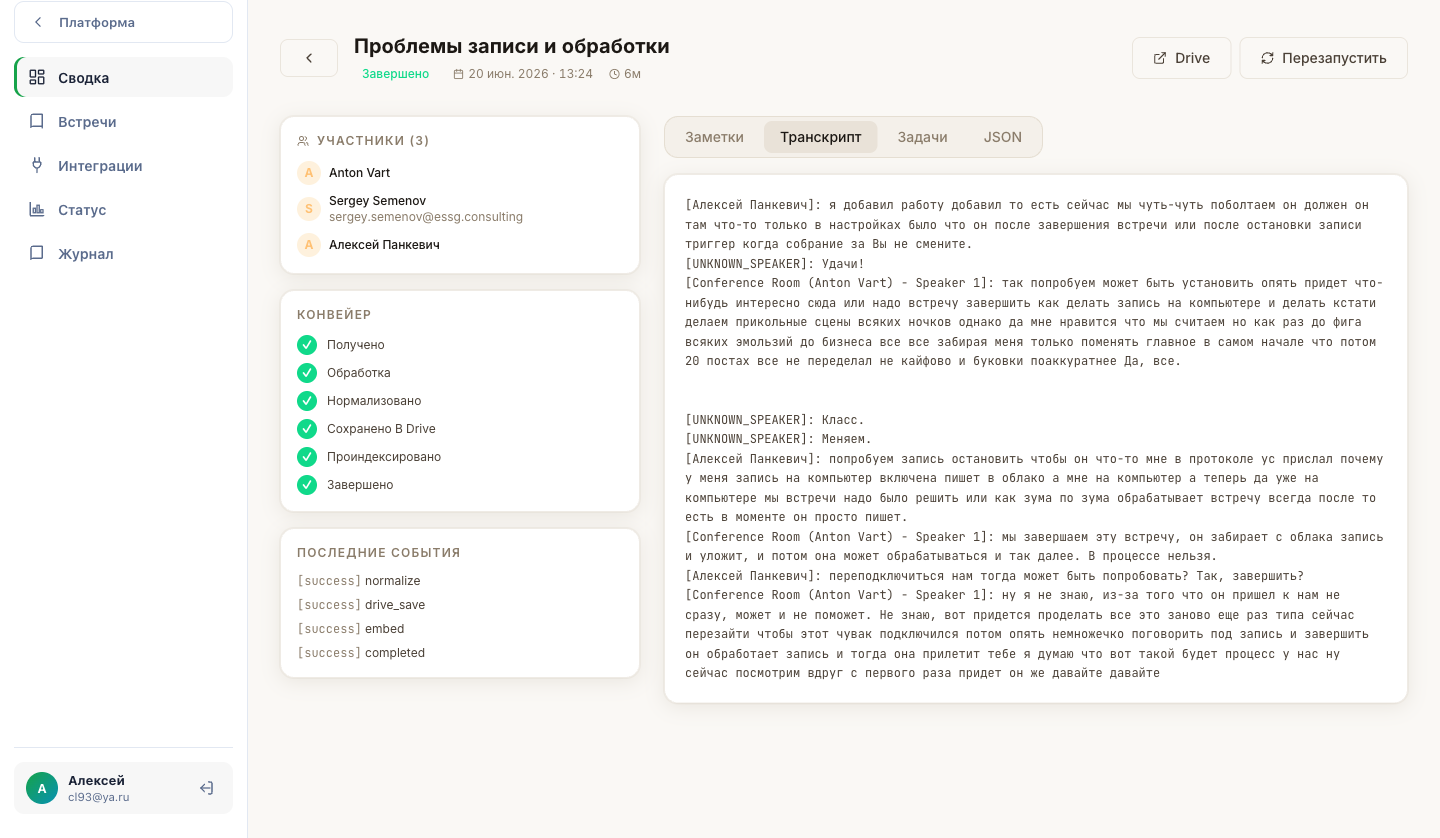Image resolution: width=1440 pixels, height=838 pixels.
Task: Select the Транскрипт tab
Action: click(820, 137)
